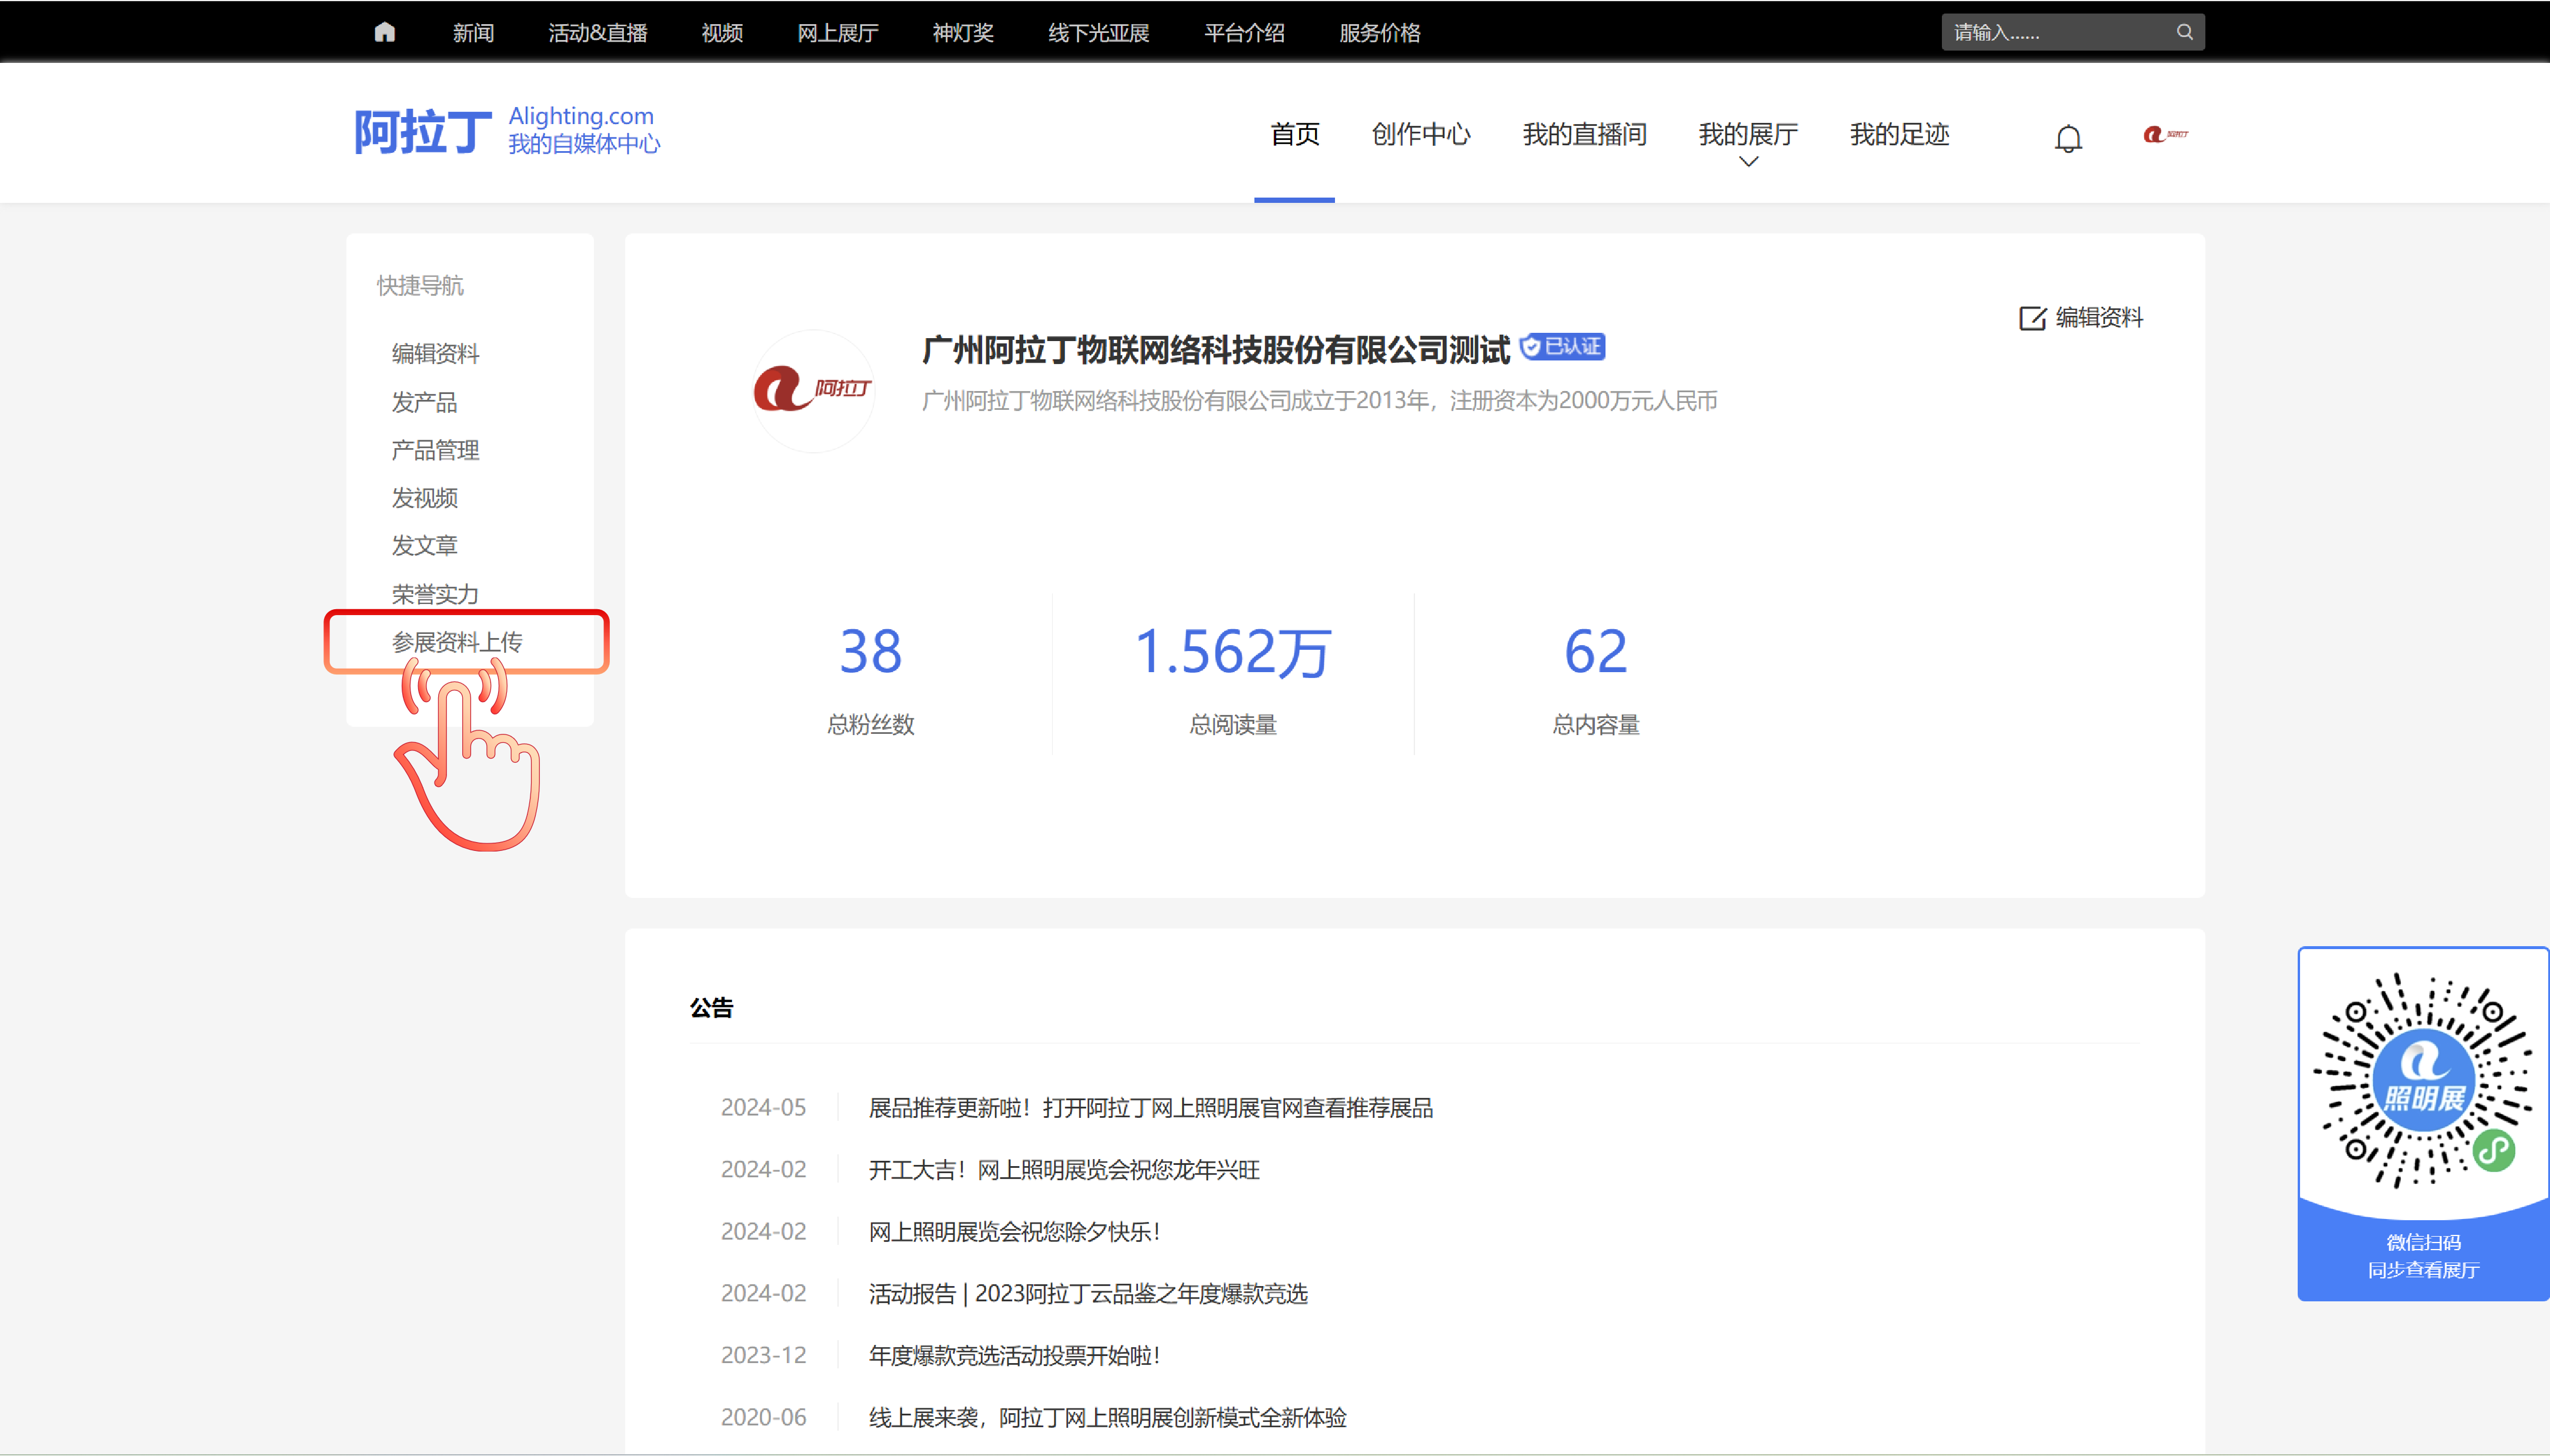Click the 阿拉丁 Alighting.com site logo
Image resolution: width=2550 pixels, height=1456 pixels.
click(x=507, y=132)
